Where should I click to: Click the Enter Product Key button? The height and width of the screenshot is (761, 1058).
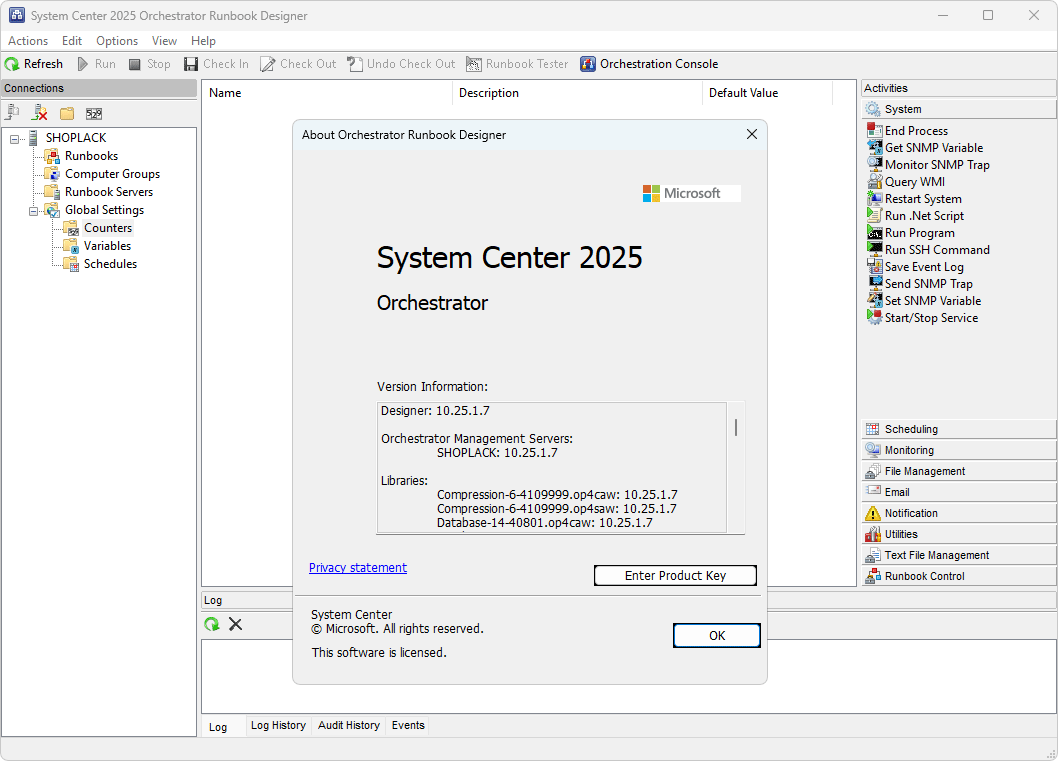point(675,575)
